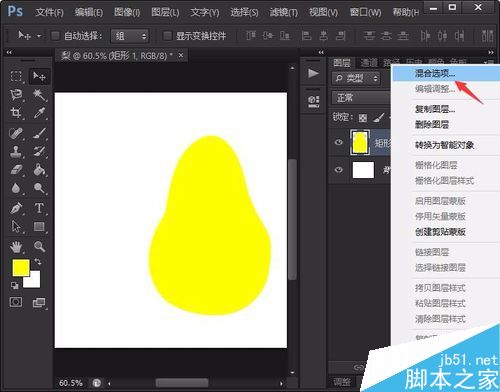Reset default foreground and background colors

[x=14, y=285]
